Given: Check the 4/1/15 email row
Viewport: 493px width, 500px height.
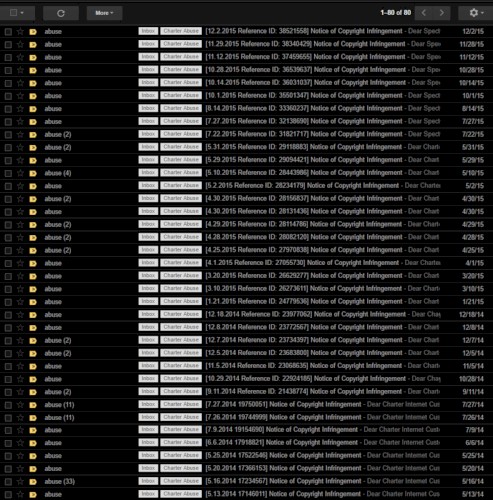Looking at the screenshot, I should (8, 264).
